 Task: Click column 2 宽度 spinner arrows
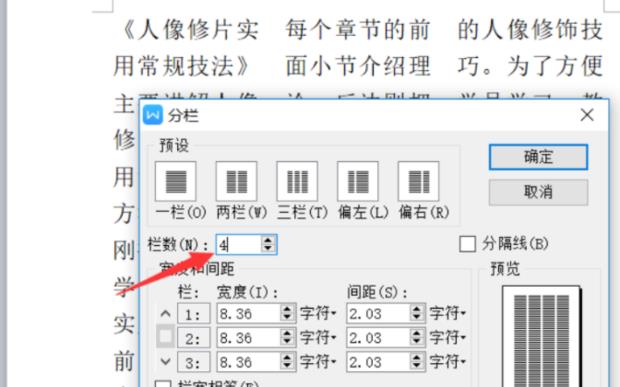coord(287,338)
